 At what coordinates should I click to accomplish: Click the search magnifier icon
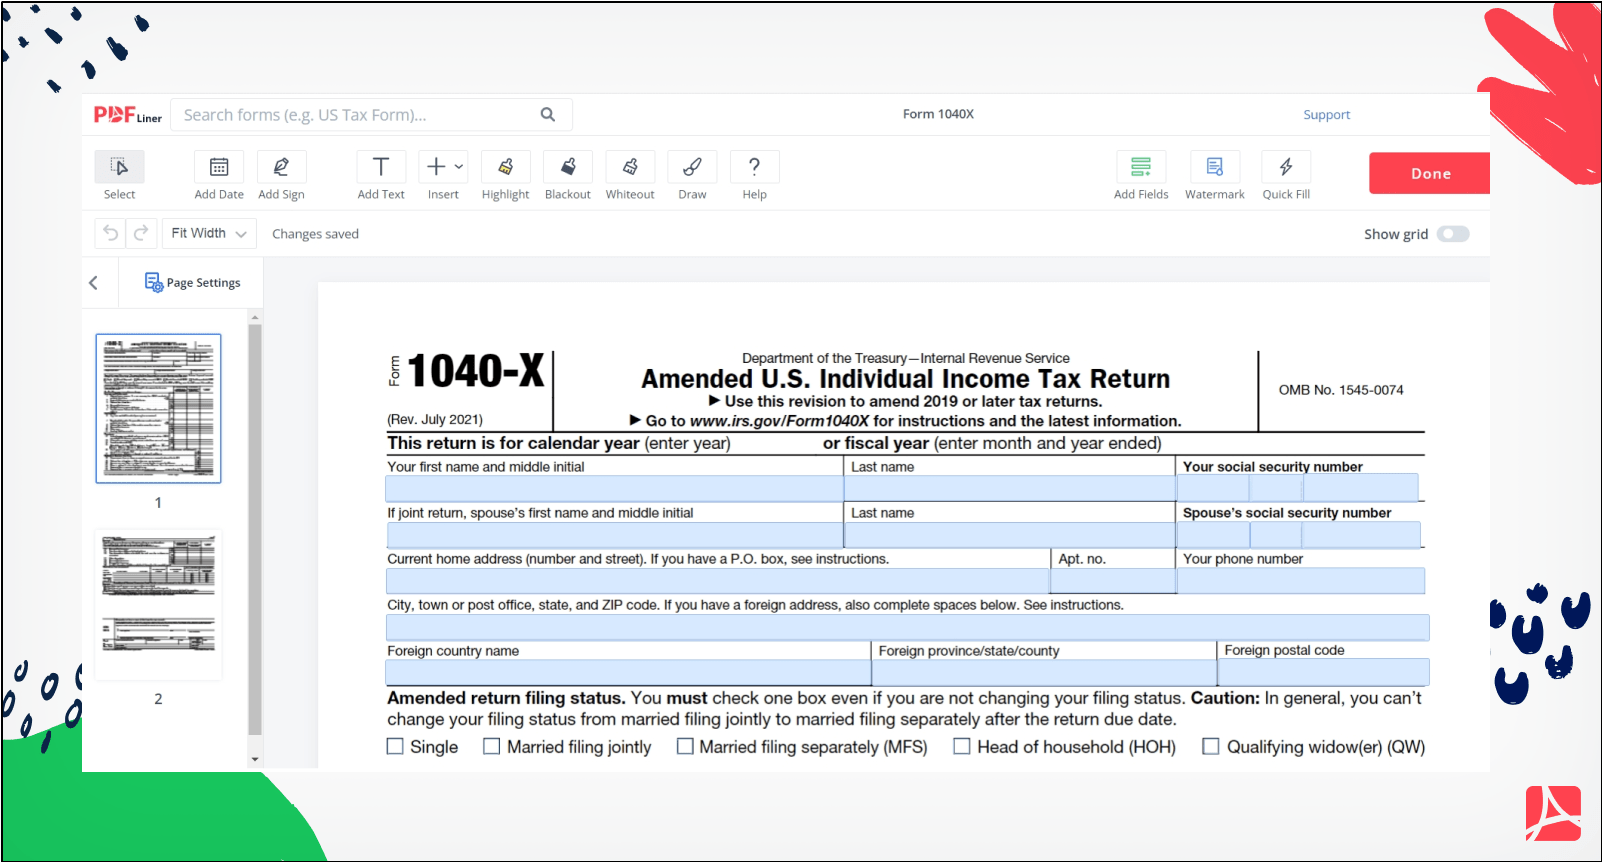point(548,114)
